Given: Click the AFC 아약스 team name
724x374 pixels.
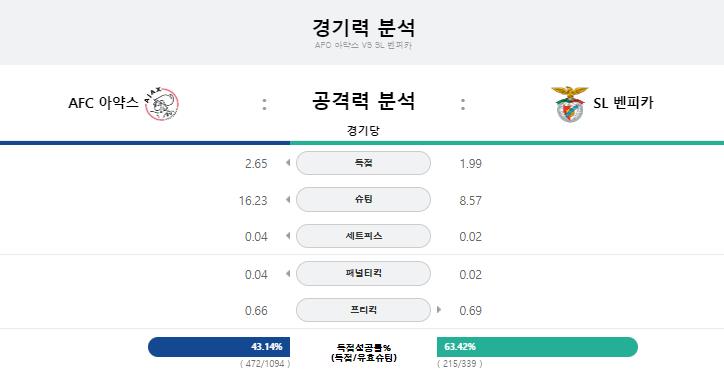Looking at the screenshot, I should 103,103.
